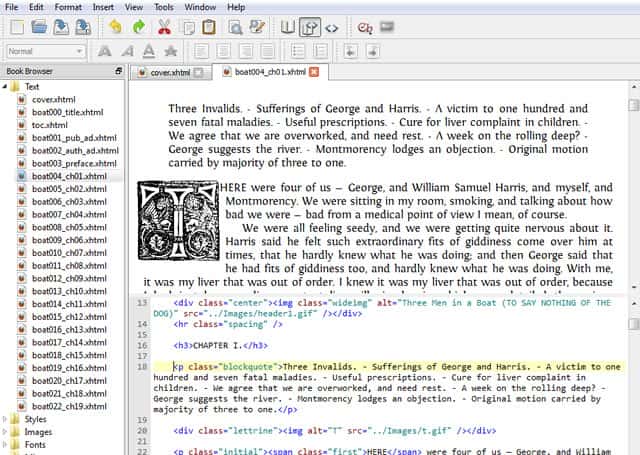Expand the Fonts folder
The height and width of the screenshot is (455, 640).
click(x=5, y=444)
